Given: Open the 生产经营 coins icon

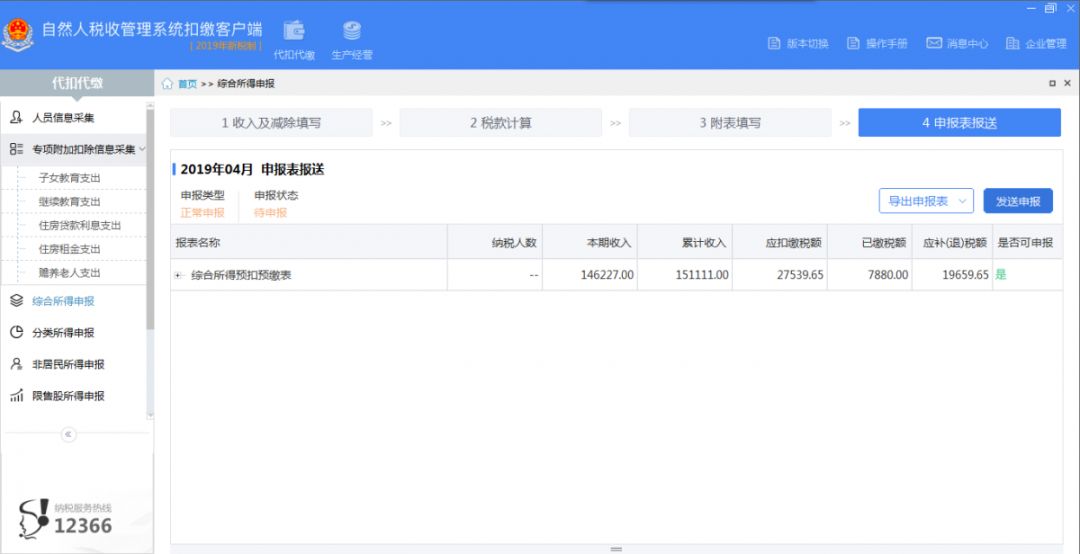Looking at the screenshot, I should 352,31.
